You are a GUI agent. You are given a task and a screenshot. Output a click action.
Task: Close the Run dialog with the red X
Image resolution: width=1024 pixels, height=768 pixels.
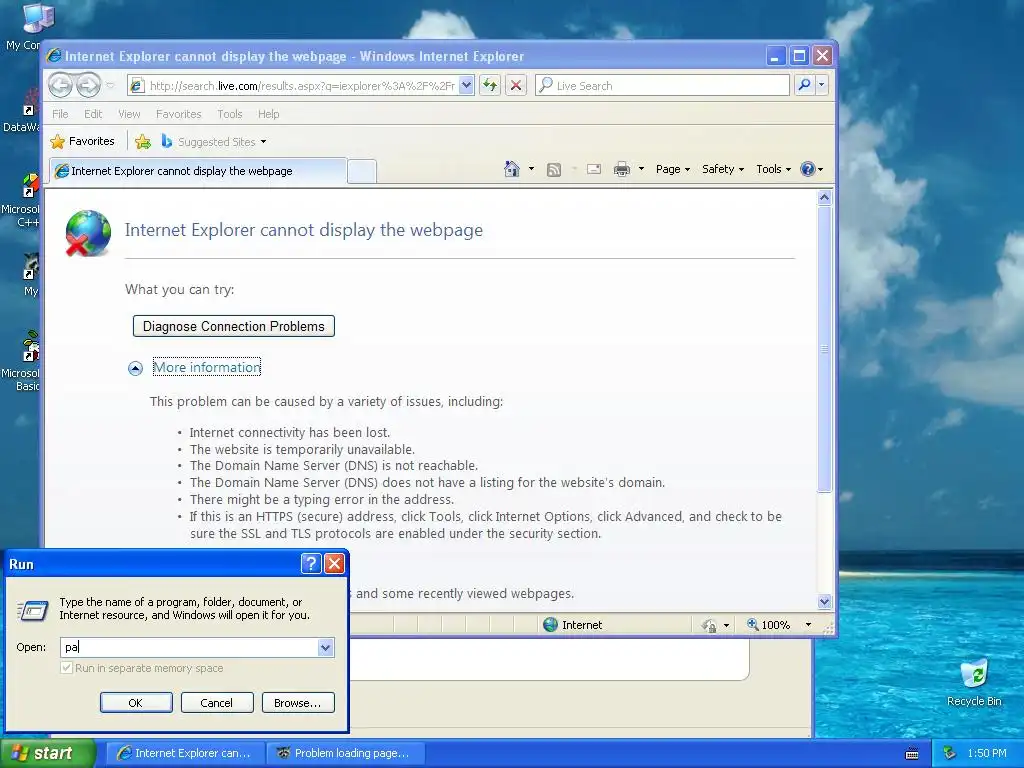point(334,563)
